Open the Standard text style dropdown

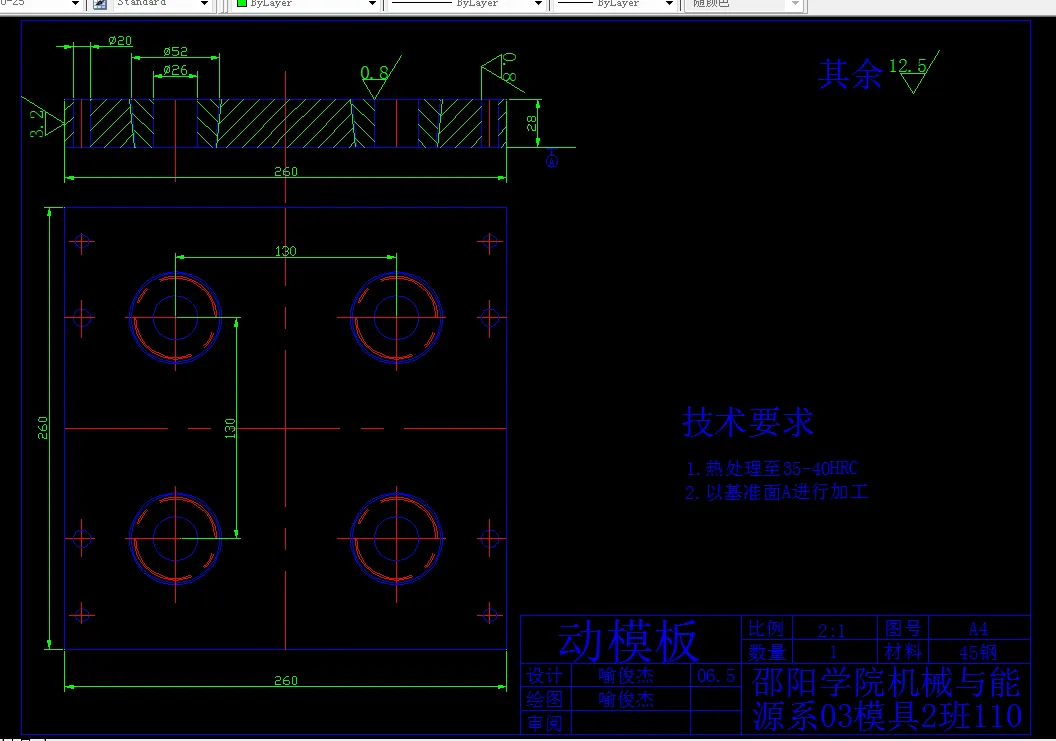(x=204, y=4)
